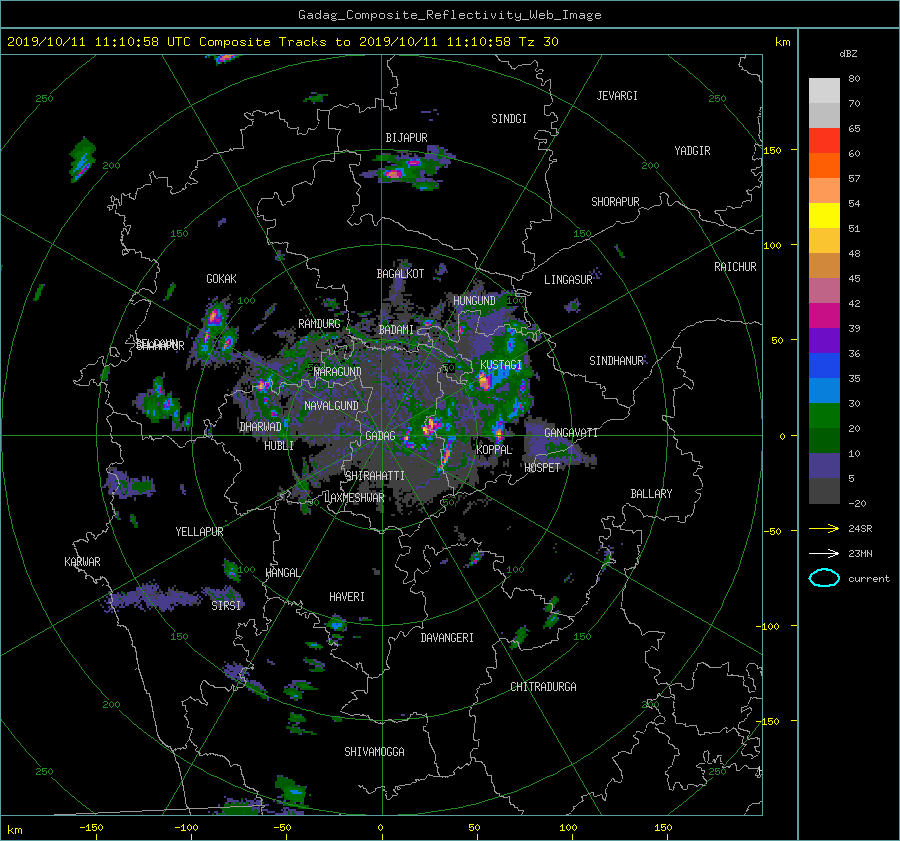Viewport: 900px width, 841px height.
Task: Click the red 65 dBZ legend swatch
Action: pos(824,141)
